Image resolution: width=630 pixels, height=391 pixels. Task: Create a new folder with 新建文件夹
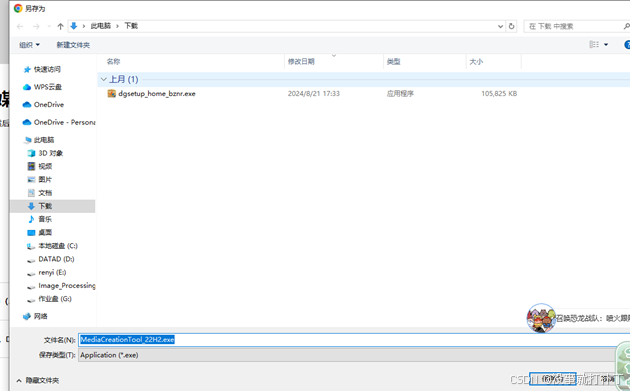point(73,45)
